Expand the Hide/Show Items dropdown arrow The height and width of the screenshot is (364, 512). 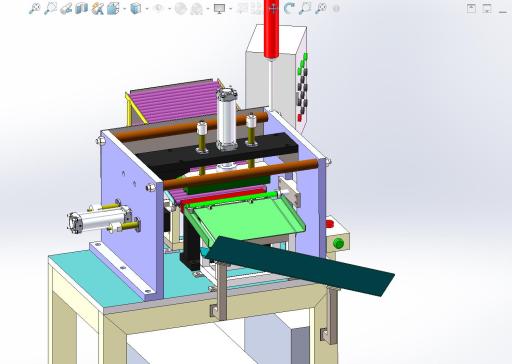coord(169,9)
